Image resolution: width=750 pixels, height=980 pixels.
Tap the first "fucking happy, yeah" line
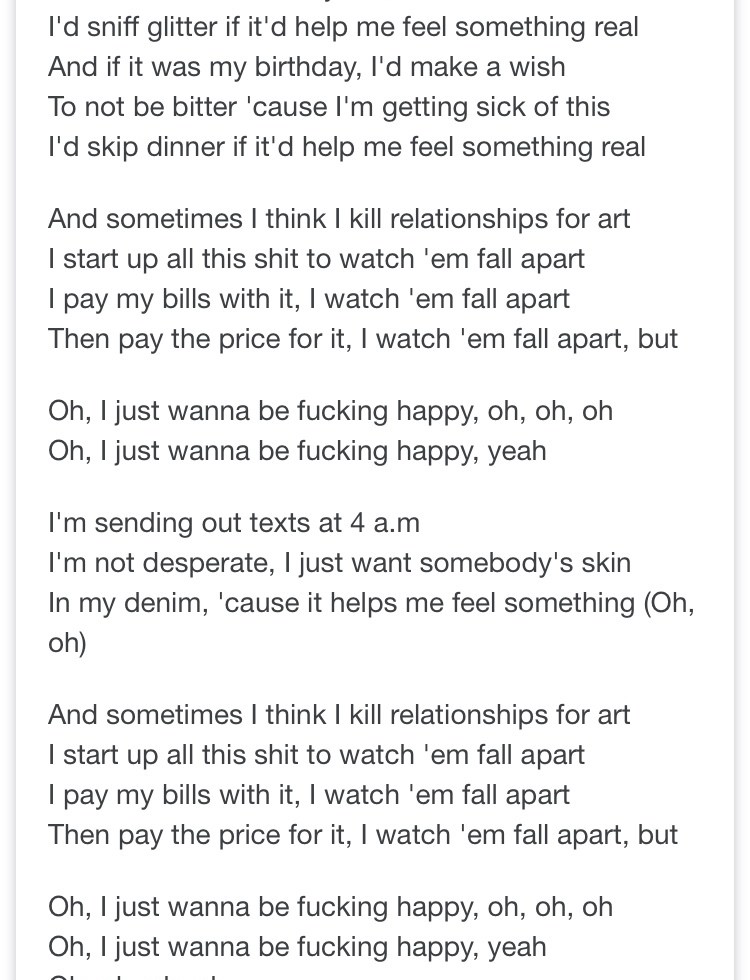click(x=297, y=451)
